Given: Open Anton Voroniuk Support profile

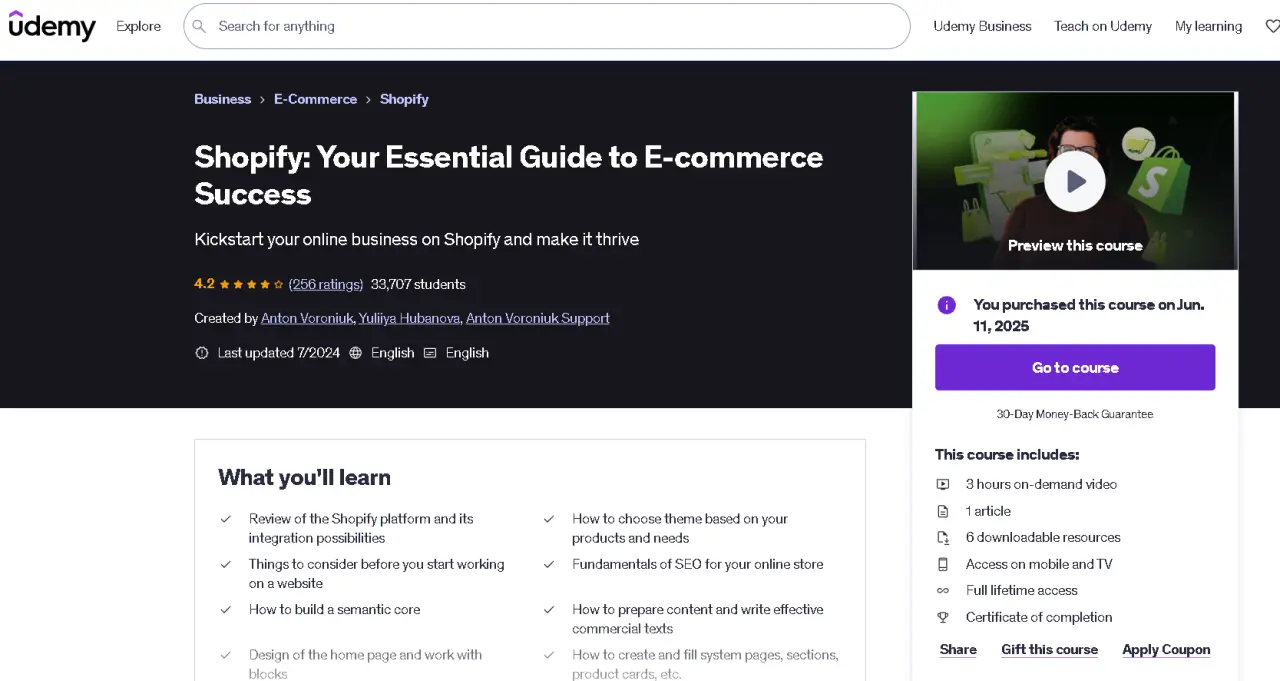Looking at the screenshot, I should click(x=538, y=318).
